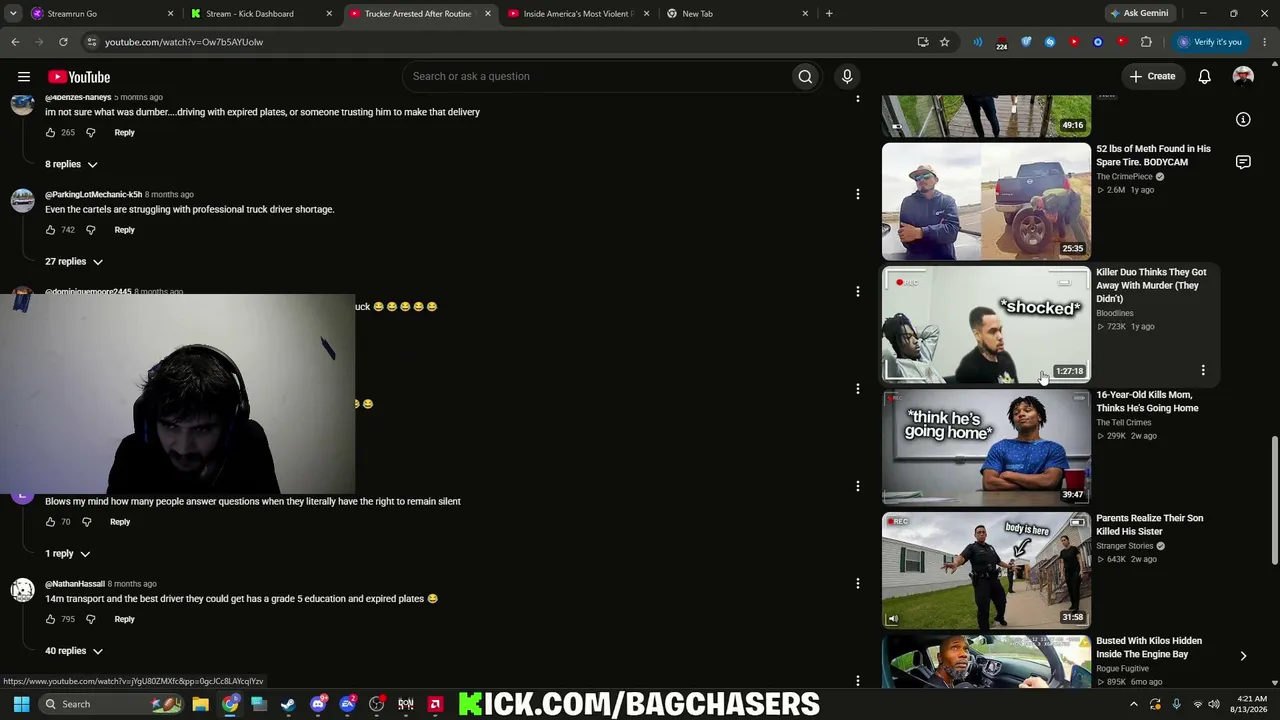Reply to the @NathanHassall comment

pos(124,619)
